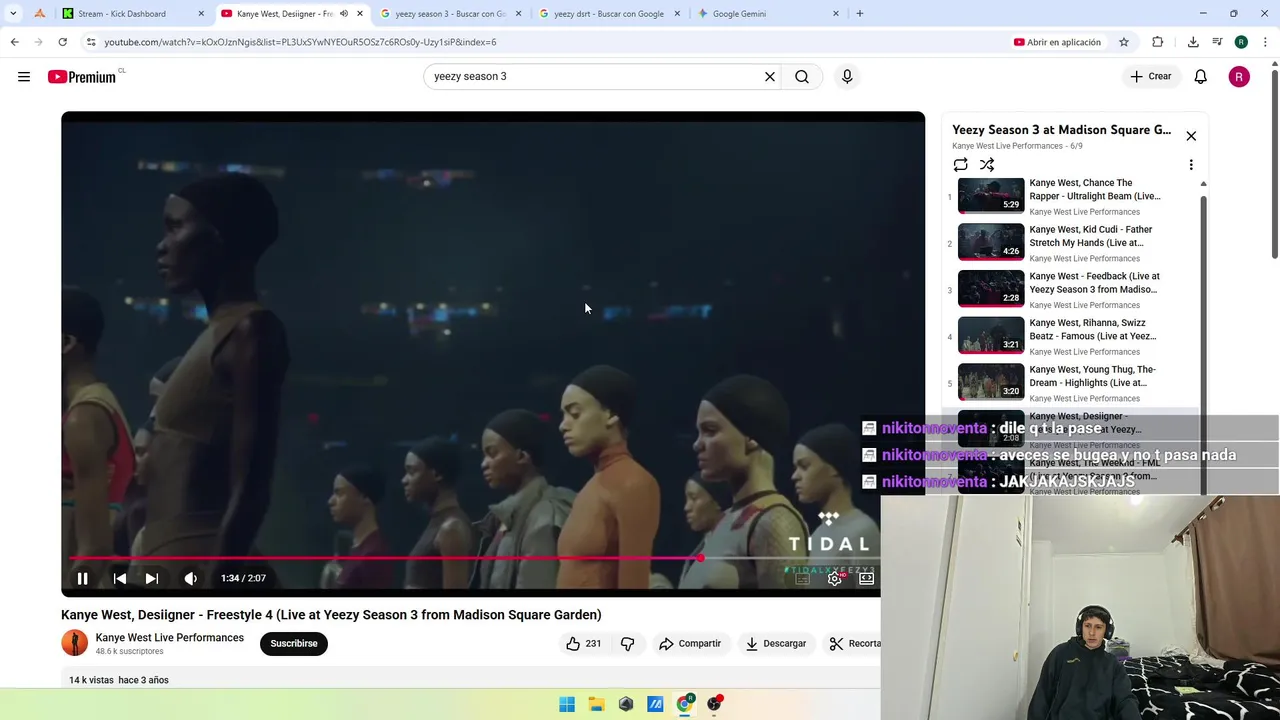Open playlist more options menu
The image size is (1280, 720).
(x=1191, y=165)
